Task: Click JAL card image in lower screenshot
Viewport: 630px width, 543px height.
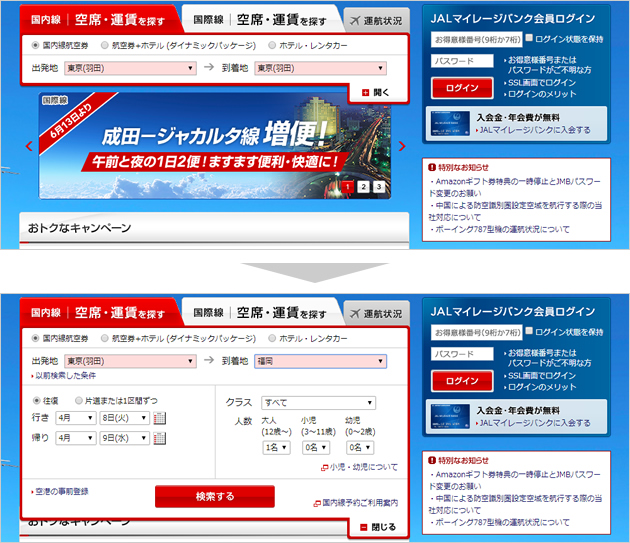Action: (x=450, y=416)
